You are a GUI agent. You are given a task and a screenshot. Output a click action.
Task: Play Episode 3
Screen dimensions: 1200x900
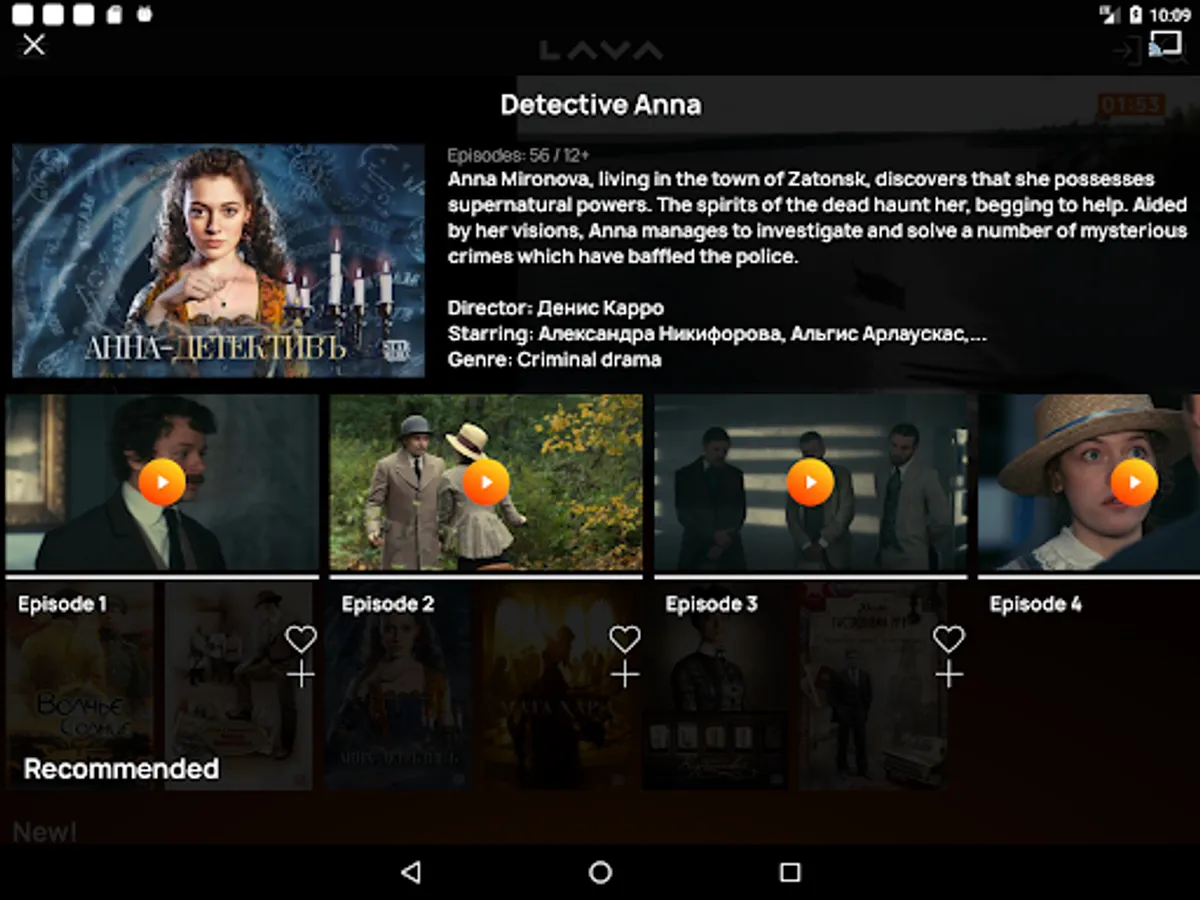point(810,482)
